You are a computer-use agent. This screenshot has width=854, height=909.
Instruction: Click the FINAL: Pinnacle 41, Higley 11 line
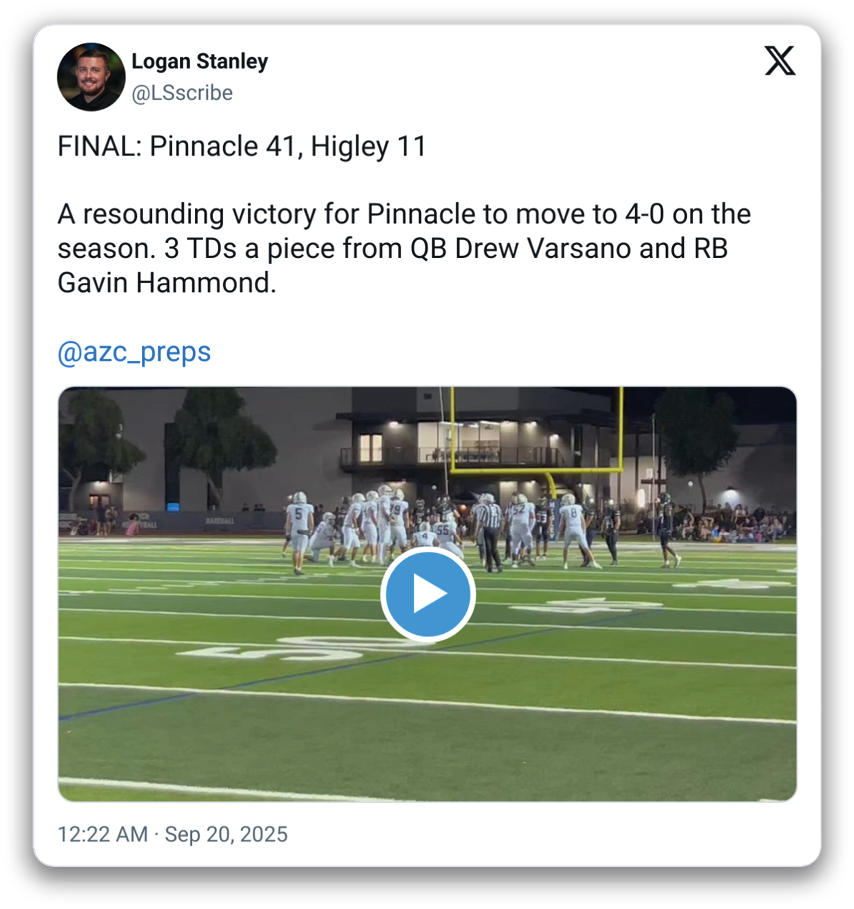pyautogui.click(x=242, y=147)
